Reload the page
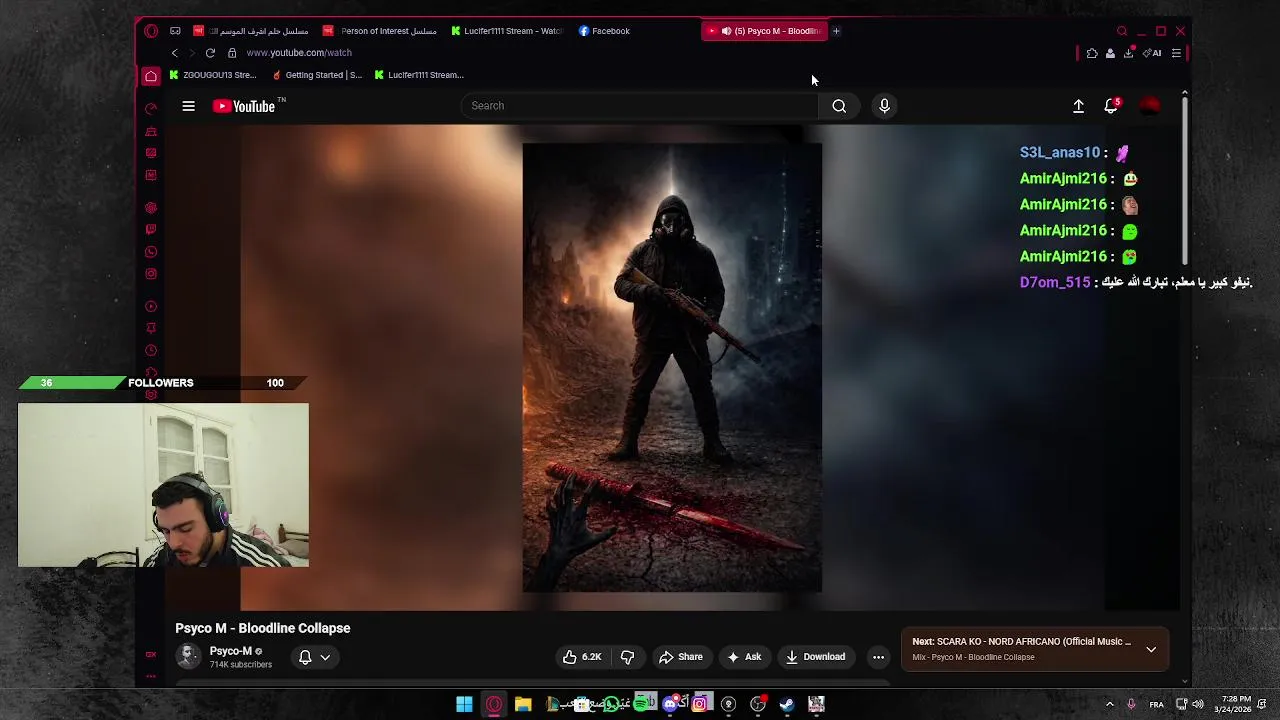The width and height of the screenshot is (1280, 720). click(210, 53)
